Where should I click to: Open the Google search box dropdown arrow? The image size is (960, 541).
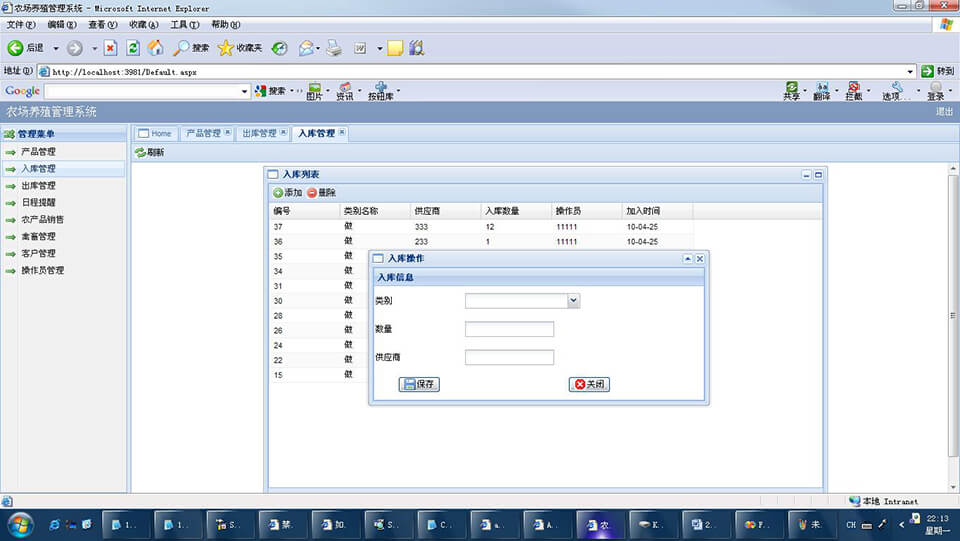[244, 91]
